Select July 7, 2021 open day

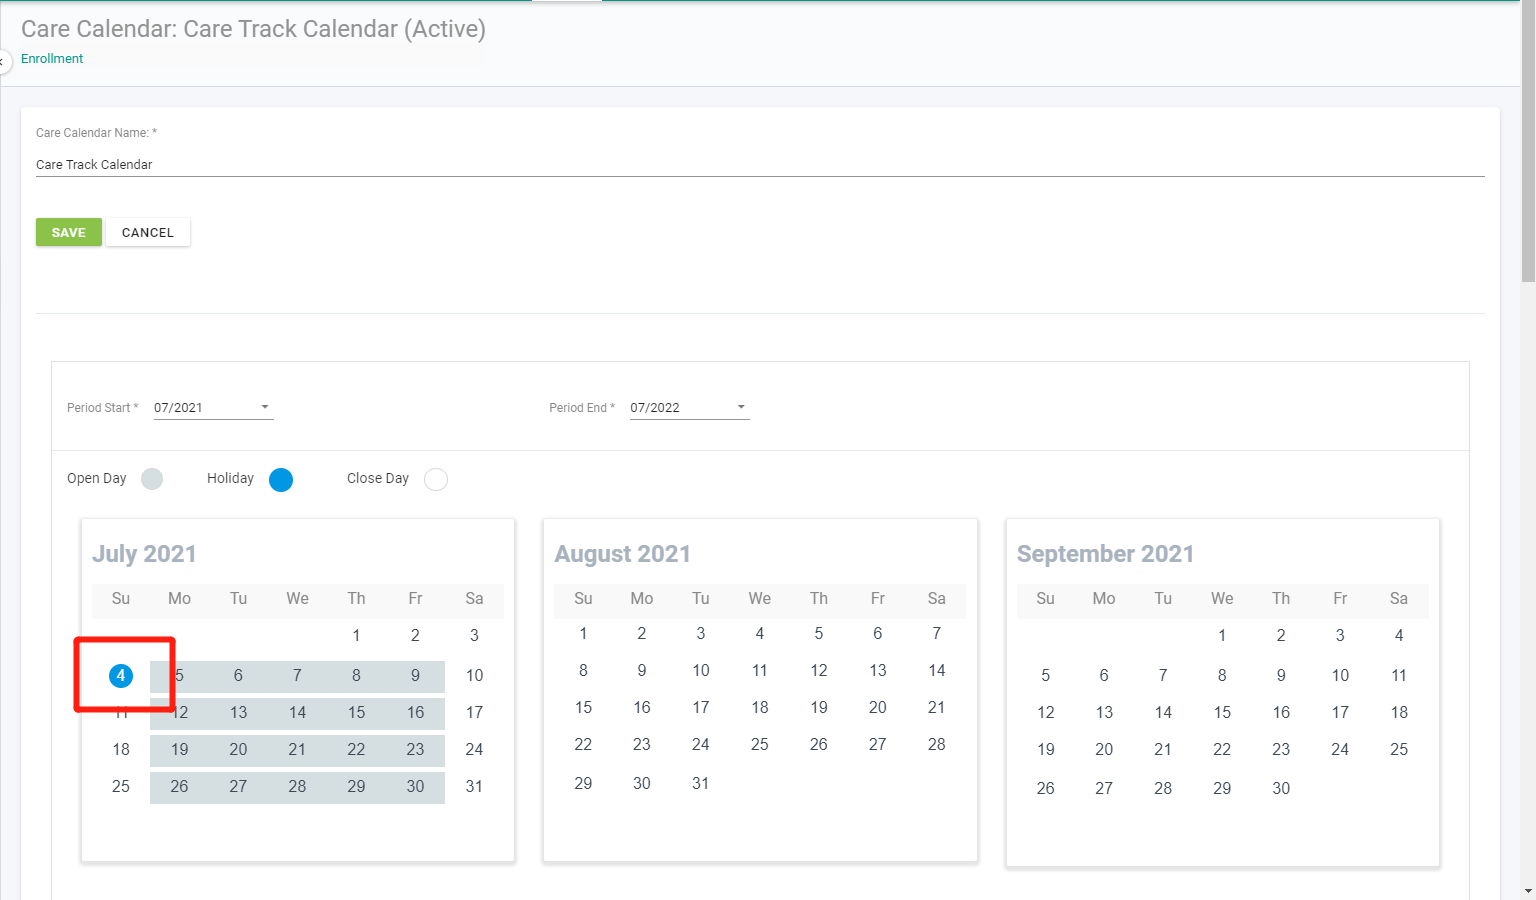(297, 676)
